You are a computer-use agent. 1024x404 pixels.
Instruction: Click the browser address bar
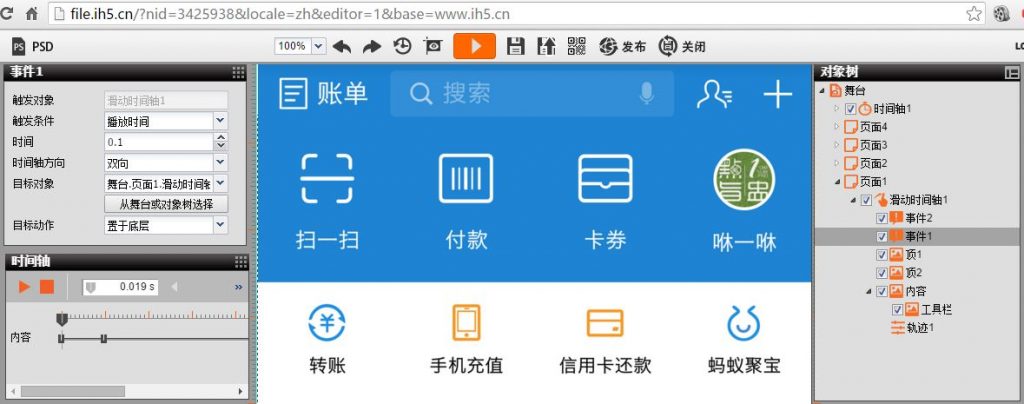coord(516,14)
